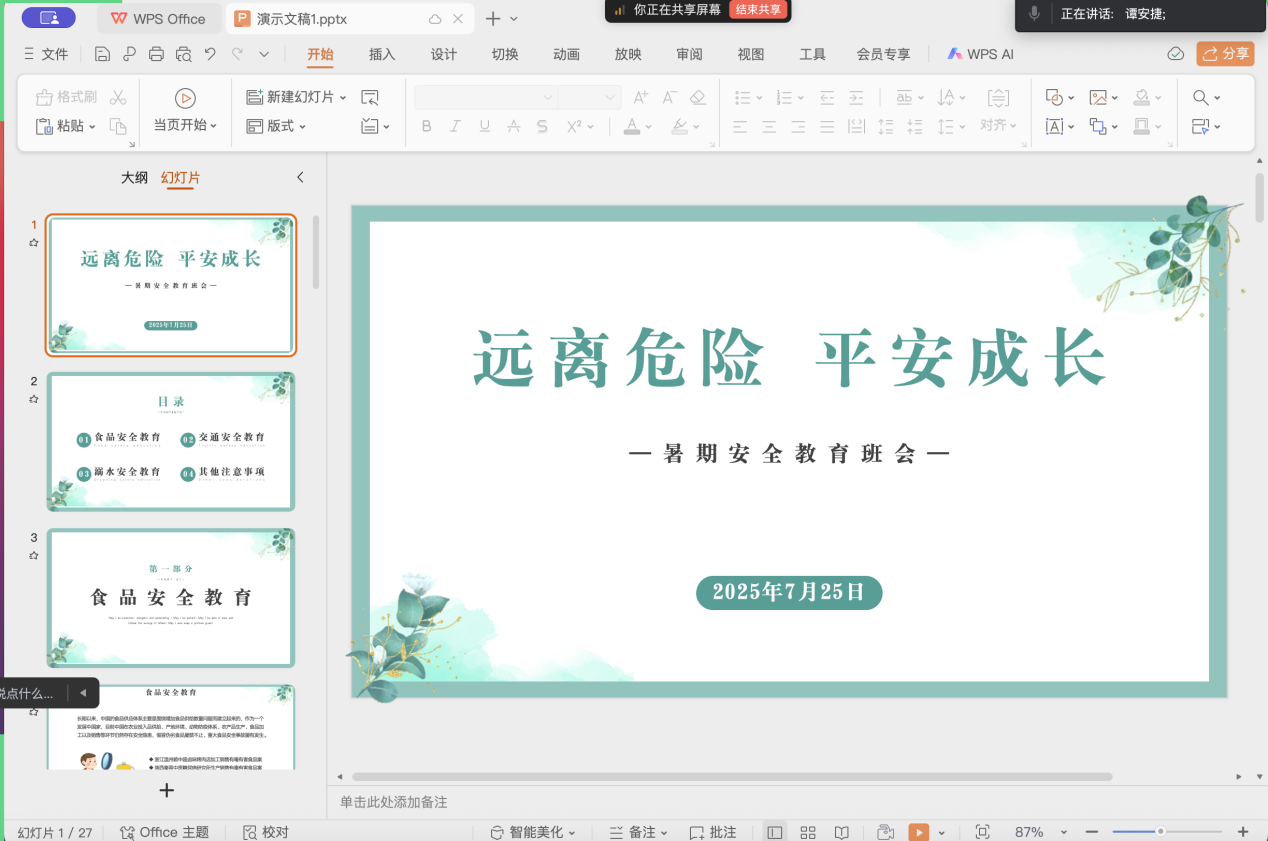Switch to the 大纲 outline tab
This screenshot has height=841, width=1268.
(134, 178)
